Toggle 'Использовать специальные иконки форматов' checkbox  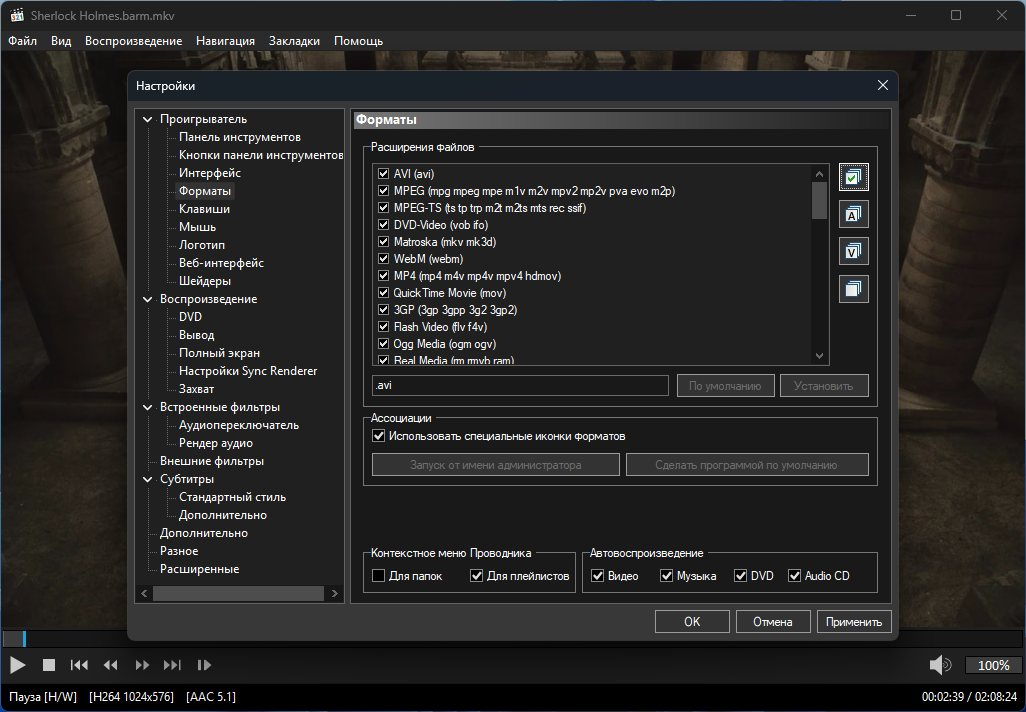pyautogui.click(x=379, y=436)
